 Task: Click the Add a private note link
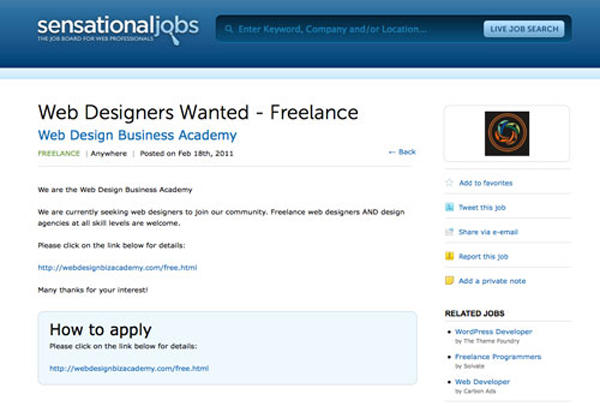(492, 281)
